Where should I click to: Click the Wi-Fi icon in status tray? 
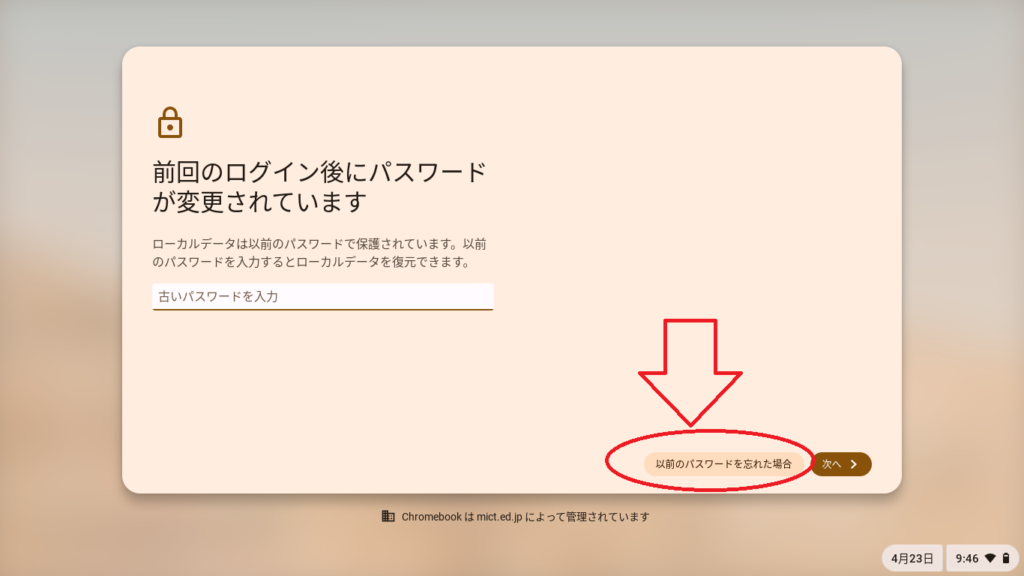pyautogui.click(x=990, y=558)
